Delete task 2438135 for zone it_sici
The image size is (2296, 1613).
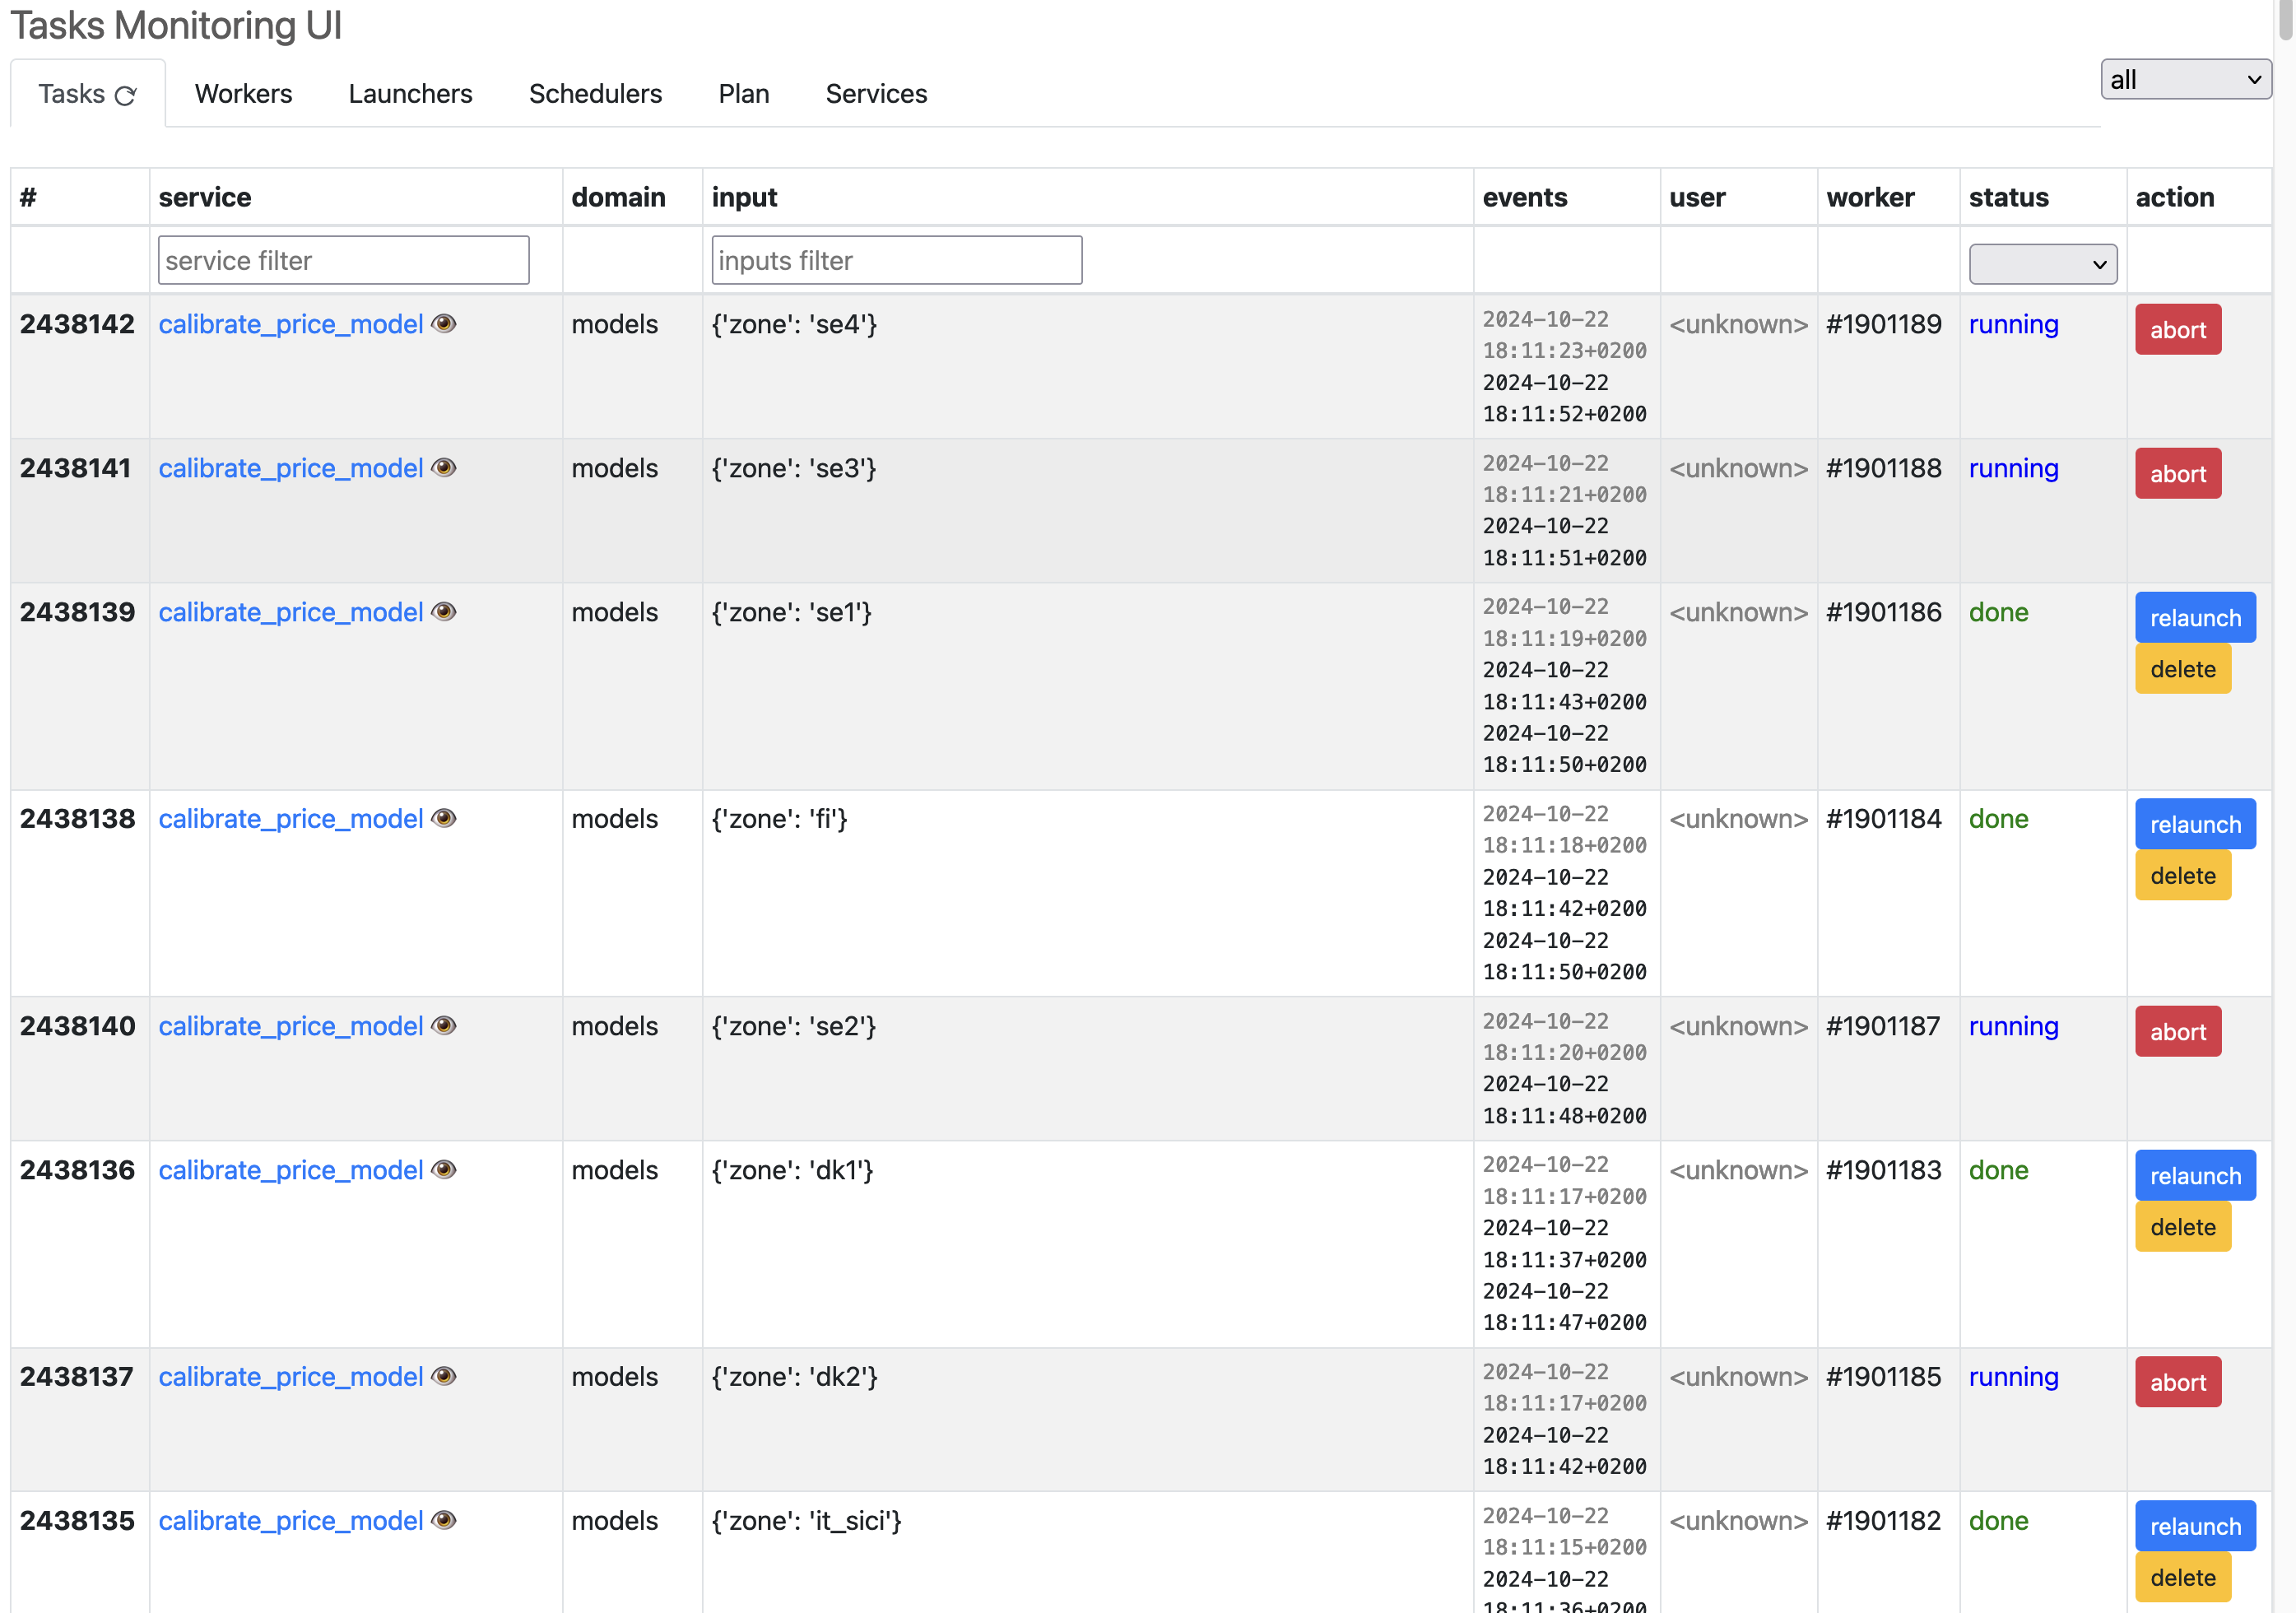2183,1578
